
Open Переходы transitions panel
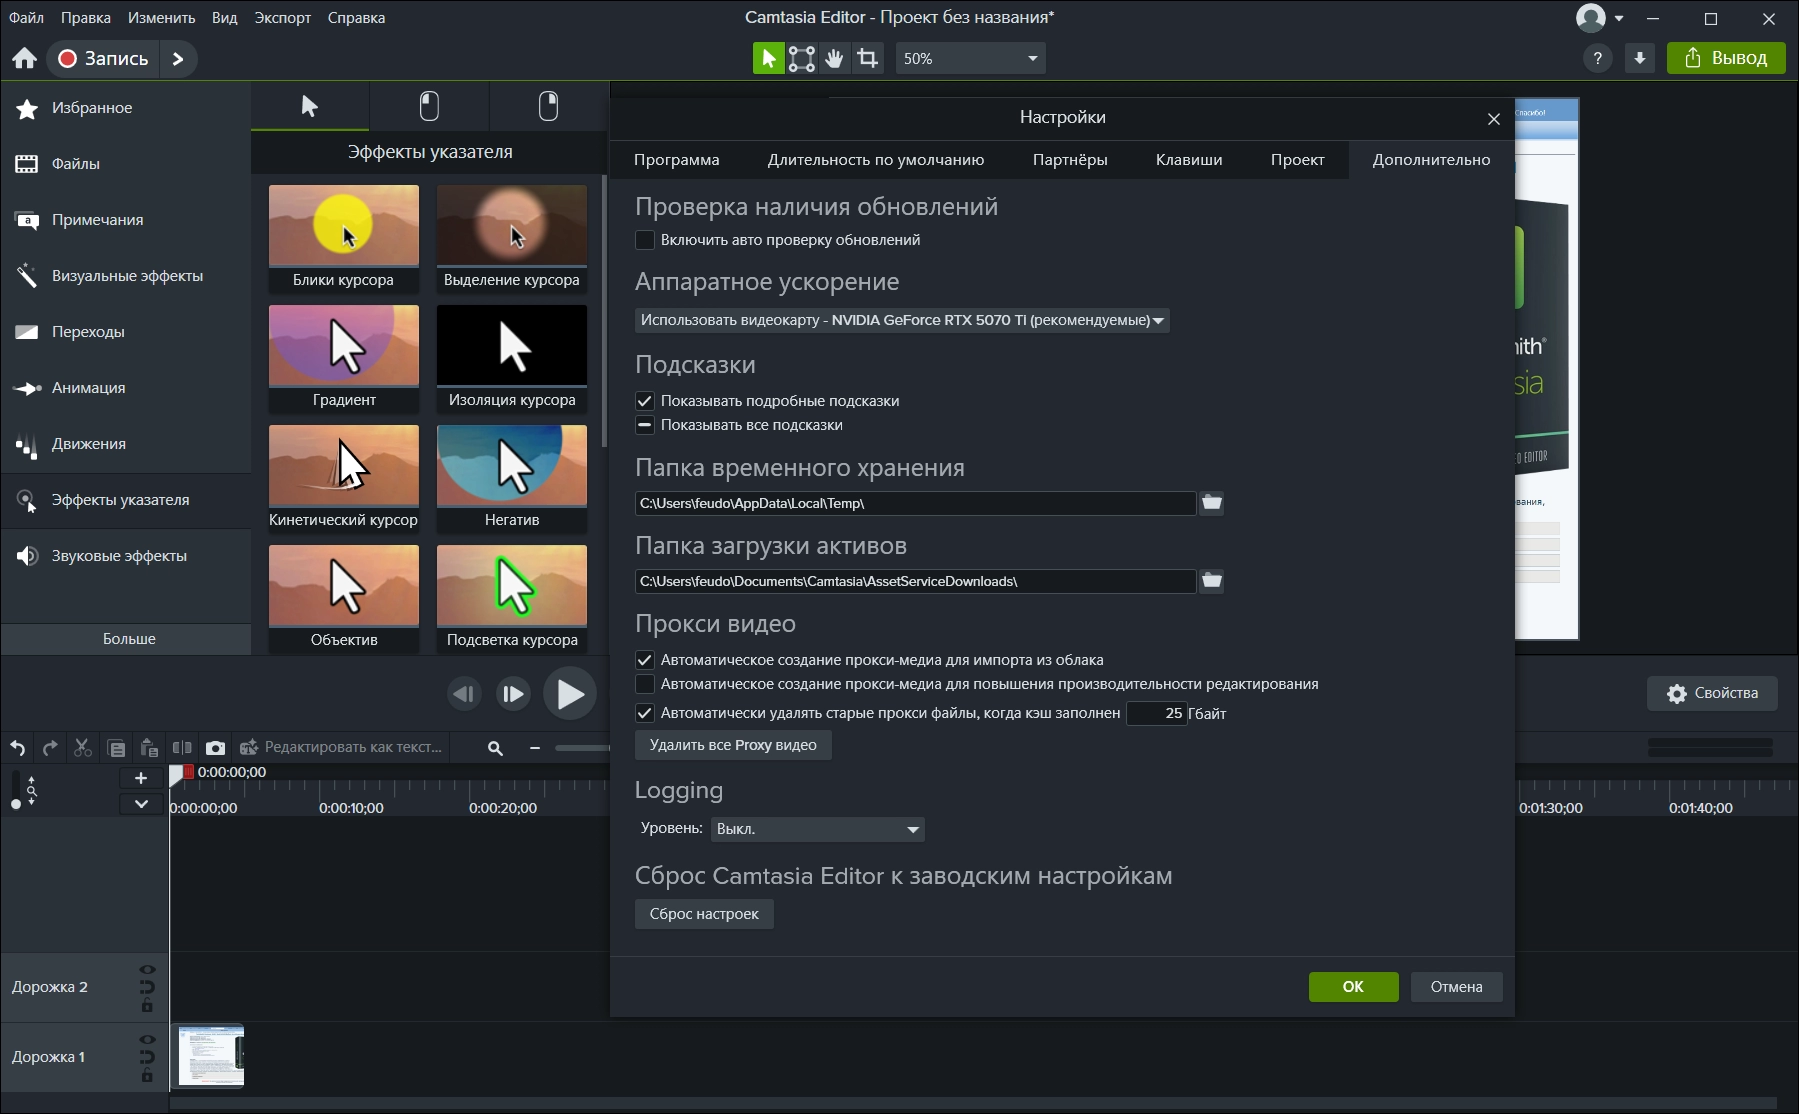coord(126,332)
